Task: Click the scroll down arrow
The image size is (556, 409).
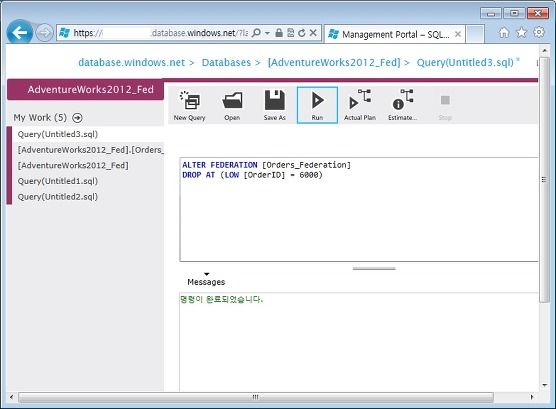Action: [544, 385]
